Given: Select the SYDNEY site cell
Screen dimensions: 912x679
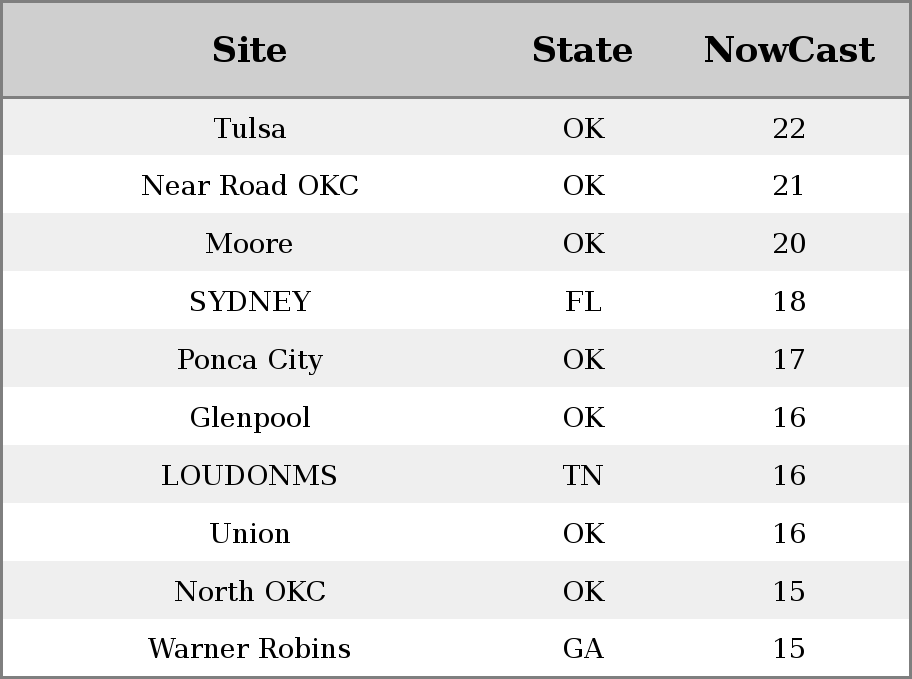Looking at the screenshot, I should pos(250,301).
